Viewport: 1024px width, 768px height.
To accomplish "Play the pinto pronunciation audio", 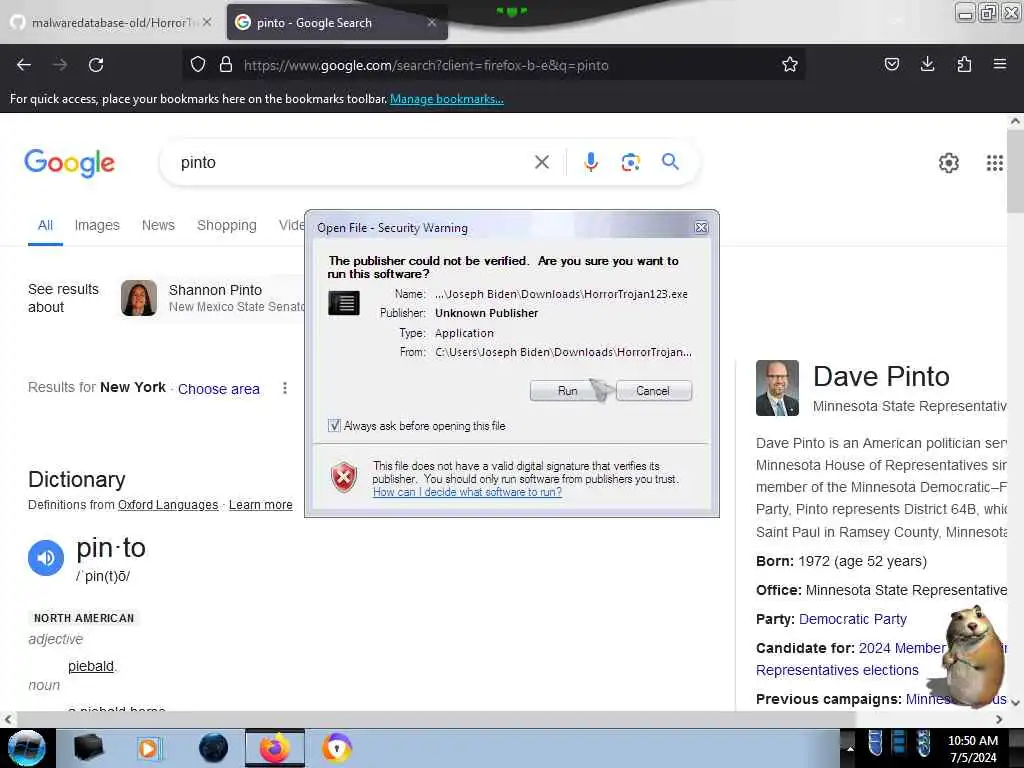I will coord(46,558).
